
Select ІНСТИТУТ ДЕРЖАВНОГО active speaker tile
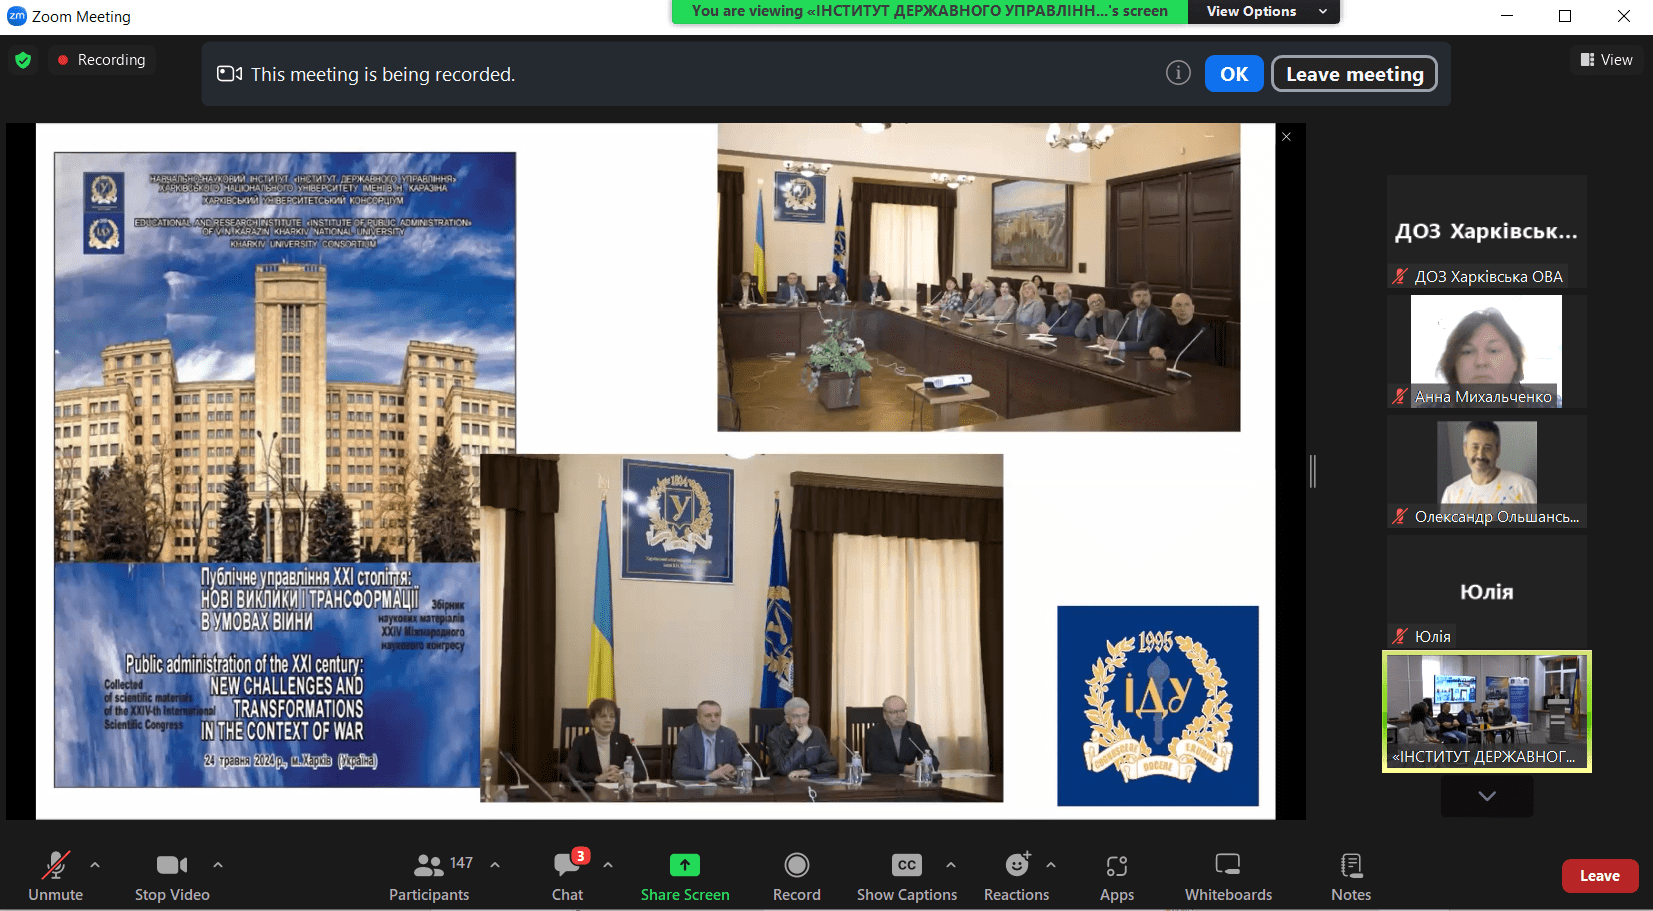pos(1487,712)
